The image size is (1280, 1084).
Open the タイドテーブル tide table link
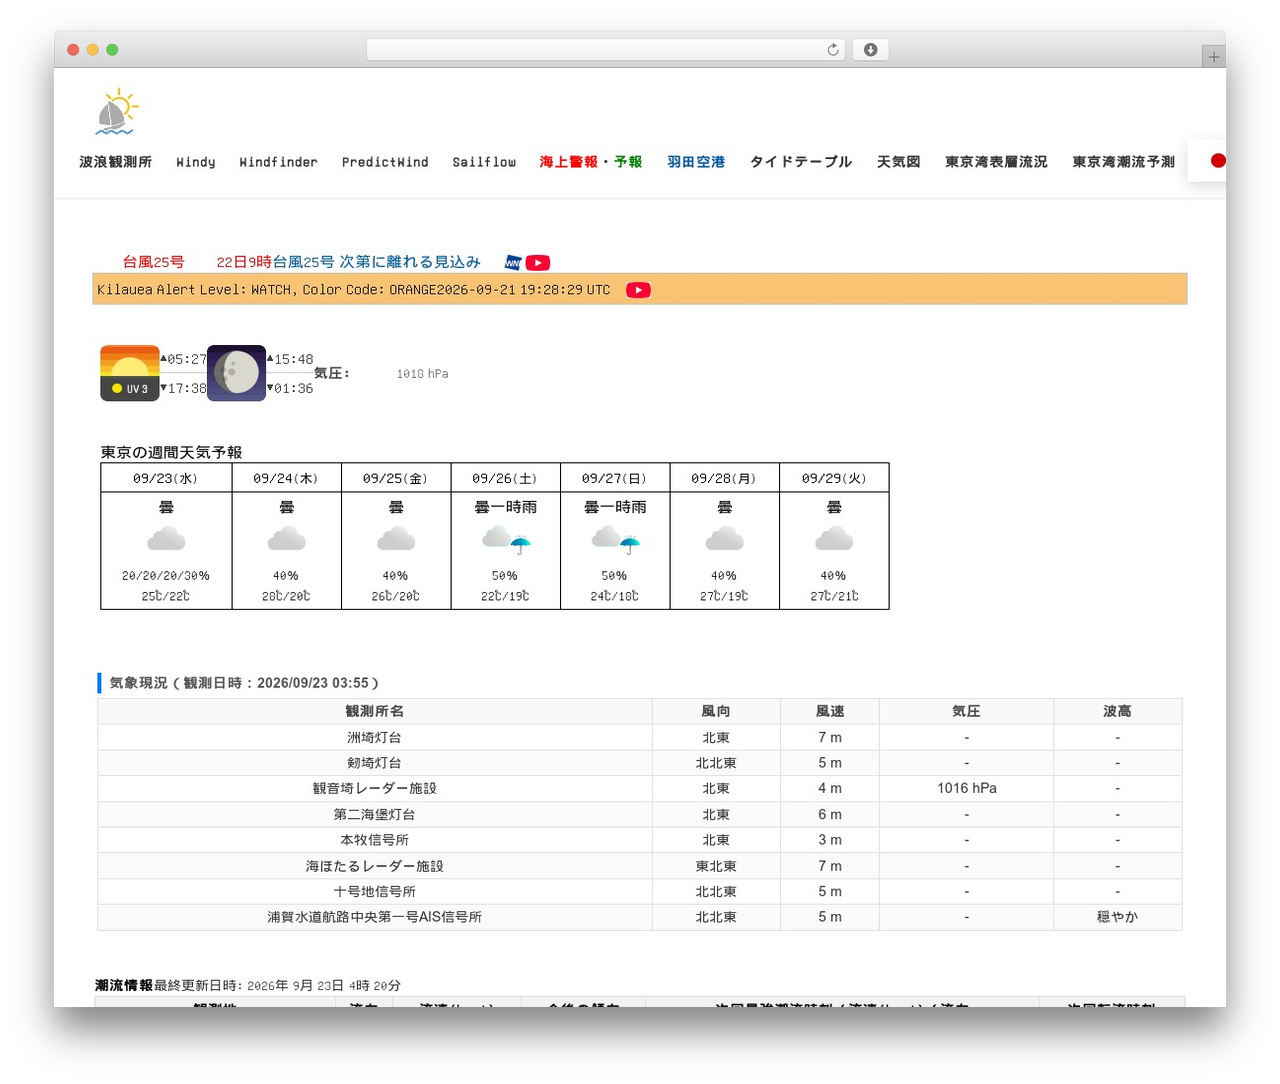point(801,162)
